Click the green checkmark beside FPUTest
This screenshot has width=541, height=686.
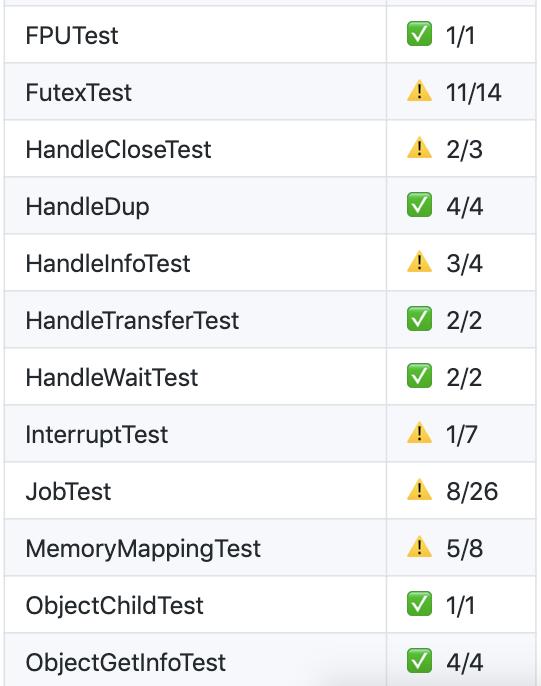click(x=419, y=34)
